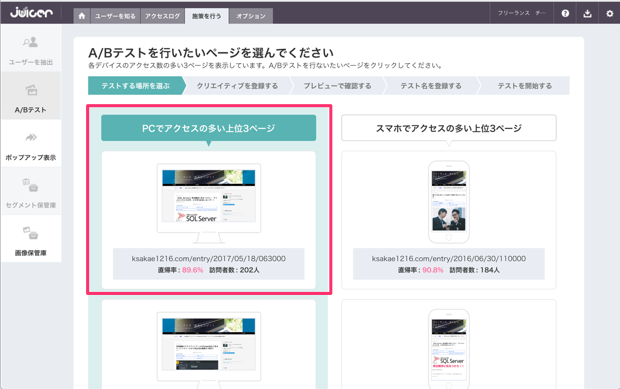The image size is (620, 389).
Task: Select smartphone thumbnail with two men
Action: (x=449, y=202)
